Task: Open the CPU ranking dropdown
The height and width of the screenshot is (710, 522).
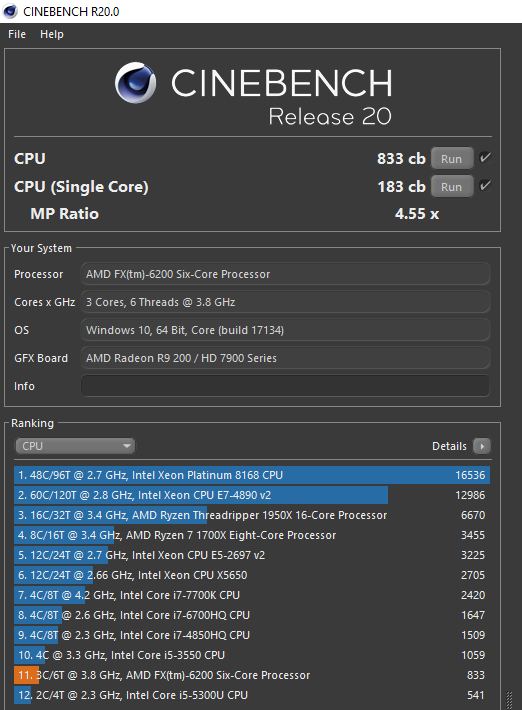Action: tap(75, 446)
